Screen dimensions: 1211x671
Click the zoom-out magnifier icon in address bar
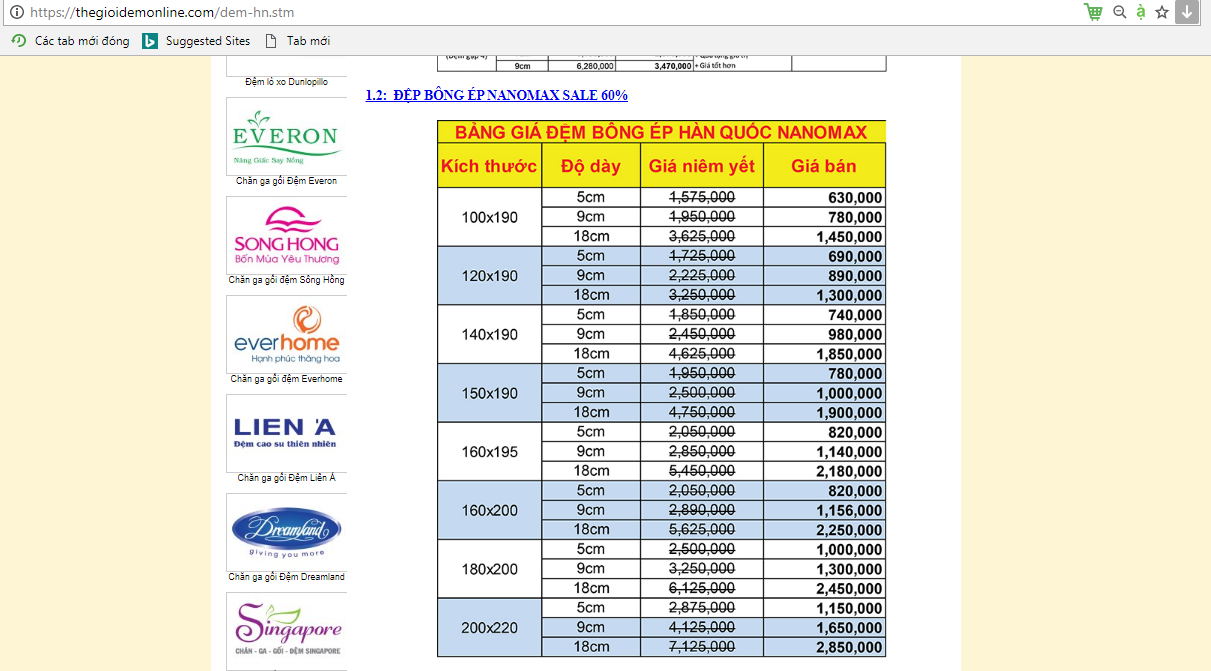pyautogui.click(x=1119, y=12)
